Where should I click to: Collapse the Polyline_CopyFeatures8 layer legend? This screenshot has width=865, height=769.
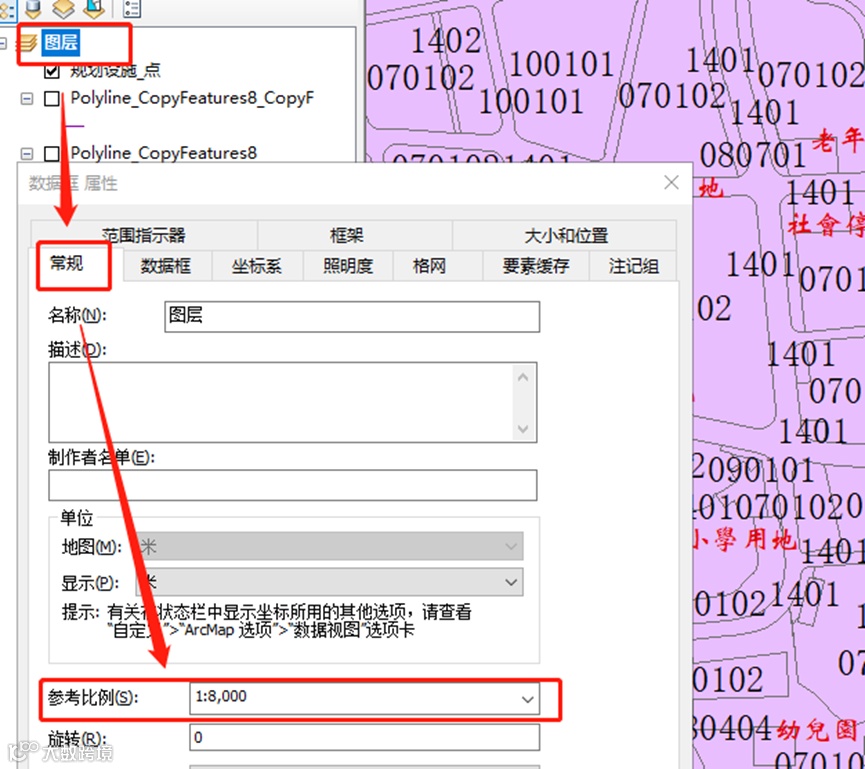pos(26,153)
